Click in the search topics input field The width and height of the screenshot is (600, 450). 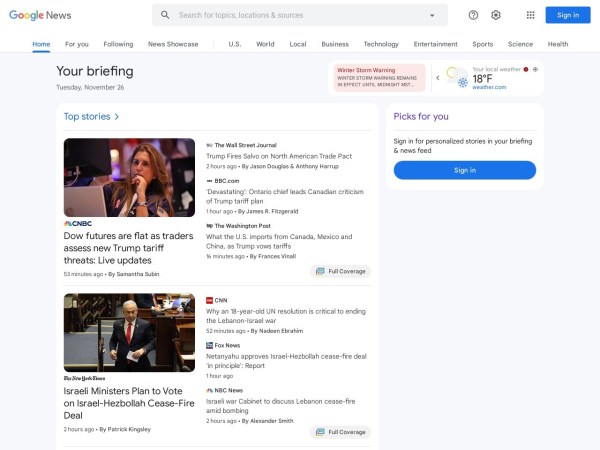tap(300, 15)
